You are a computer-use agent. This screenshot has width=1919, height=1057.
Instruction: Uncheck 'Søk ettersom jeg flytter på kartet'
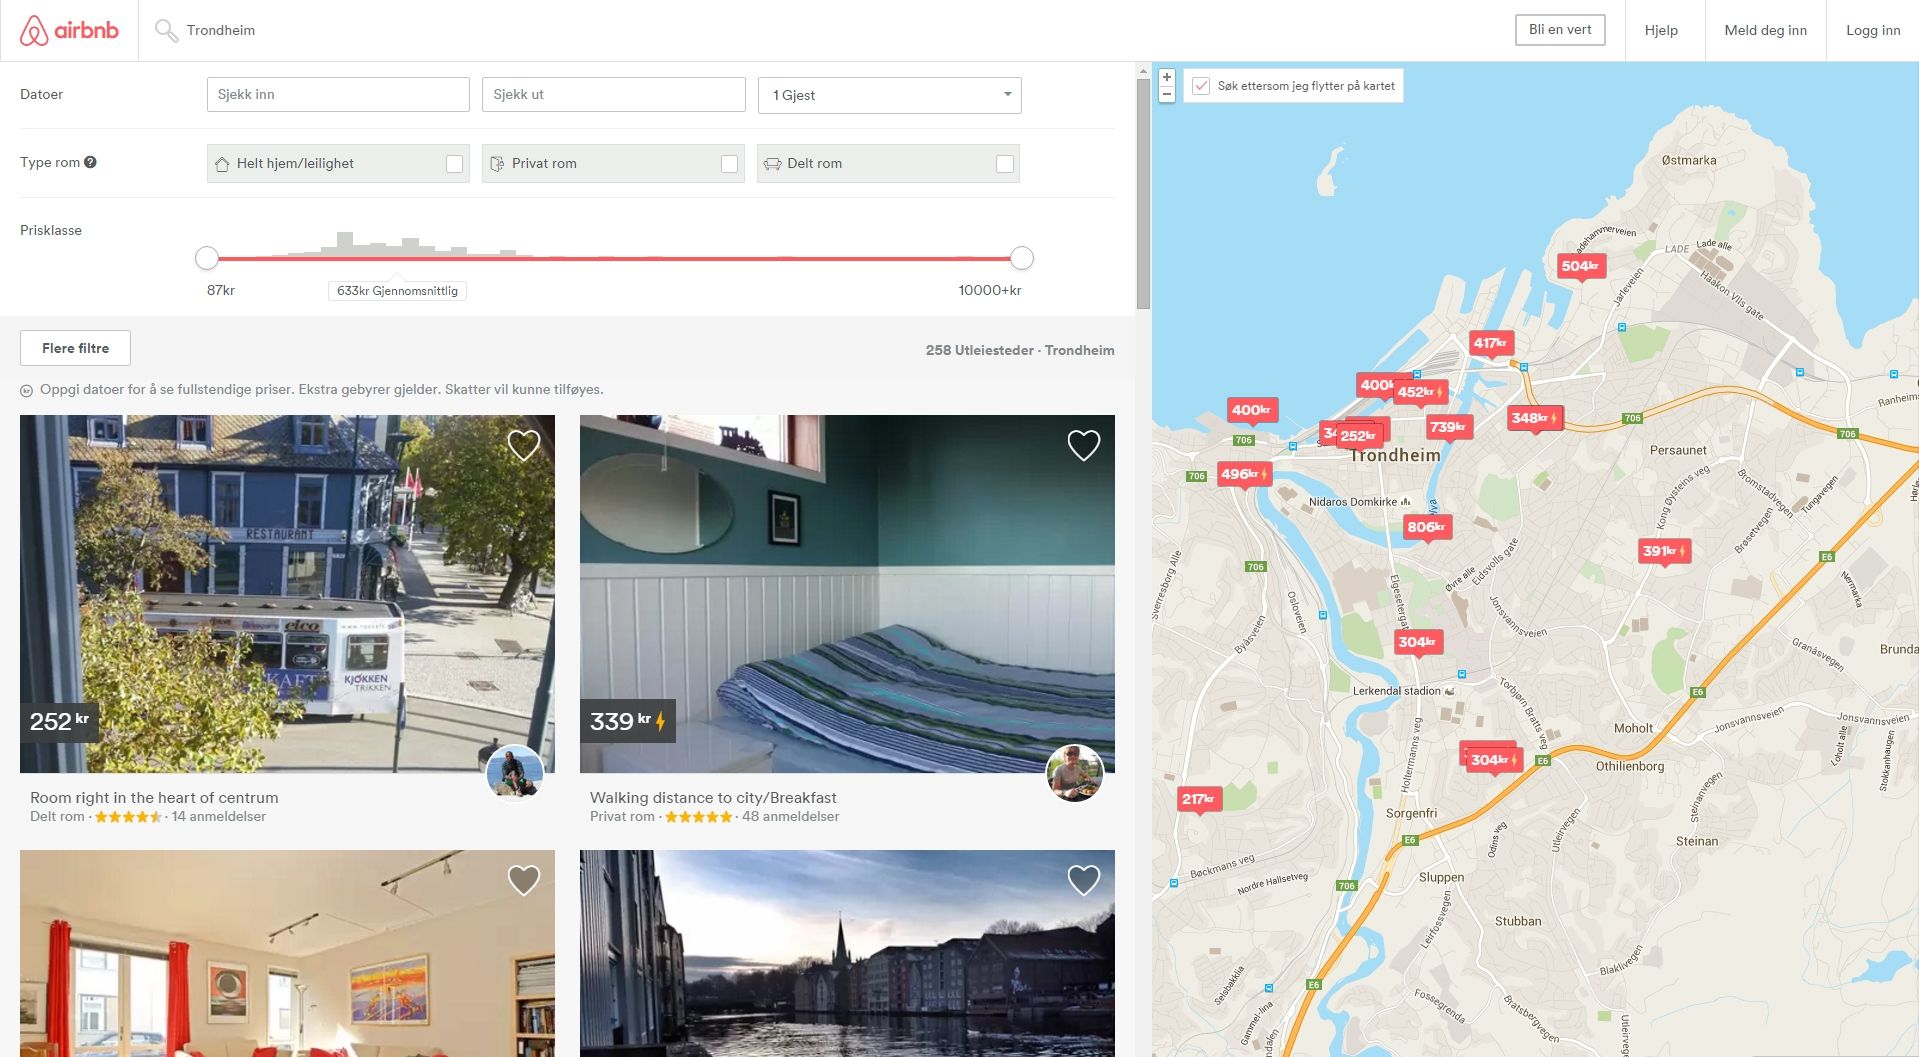1201,86
